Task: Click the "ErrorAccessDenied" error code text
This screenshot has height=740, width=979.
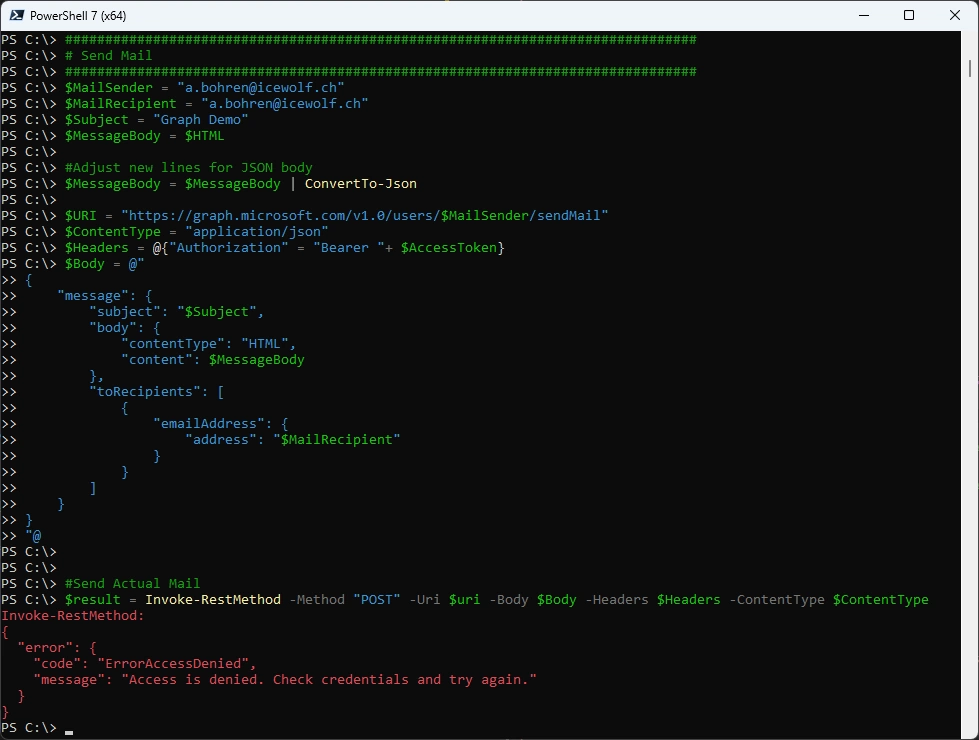Action: click(x=175, y=663)
